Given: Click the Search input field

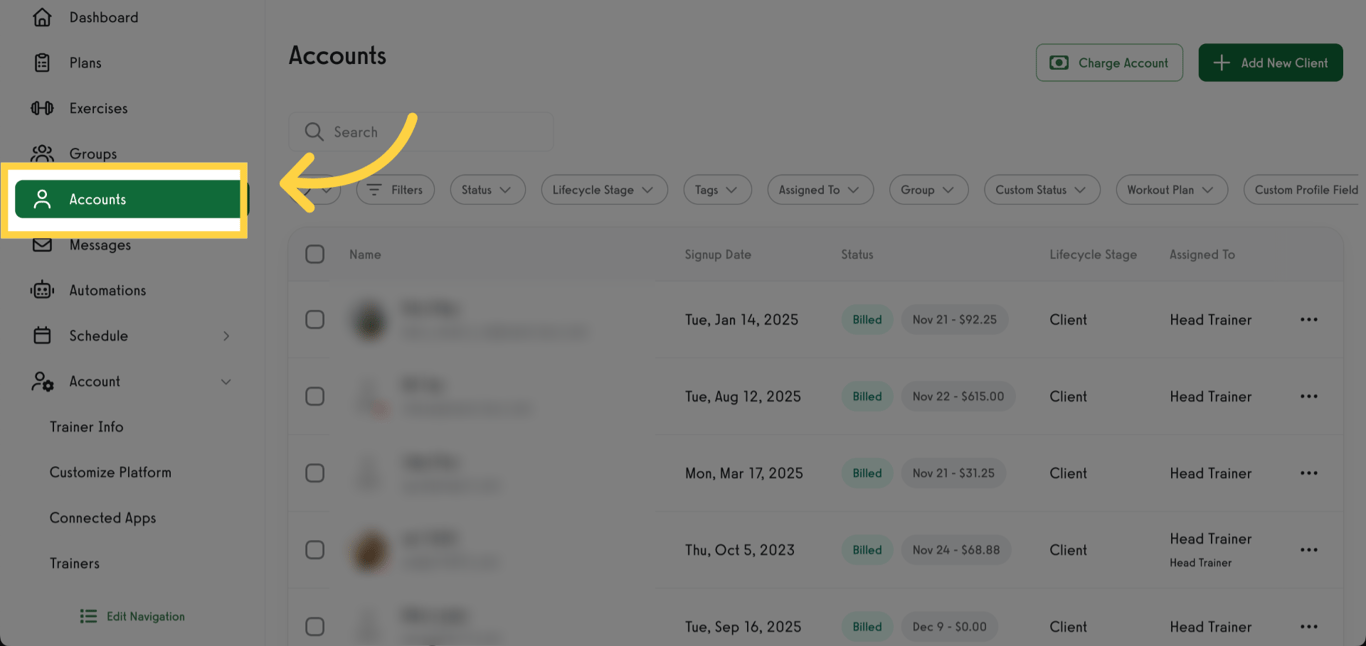Looking at the screenshot, I should 430,132.
